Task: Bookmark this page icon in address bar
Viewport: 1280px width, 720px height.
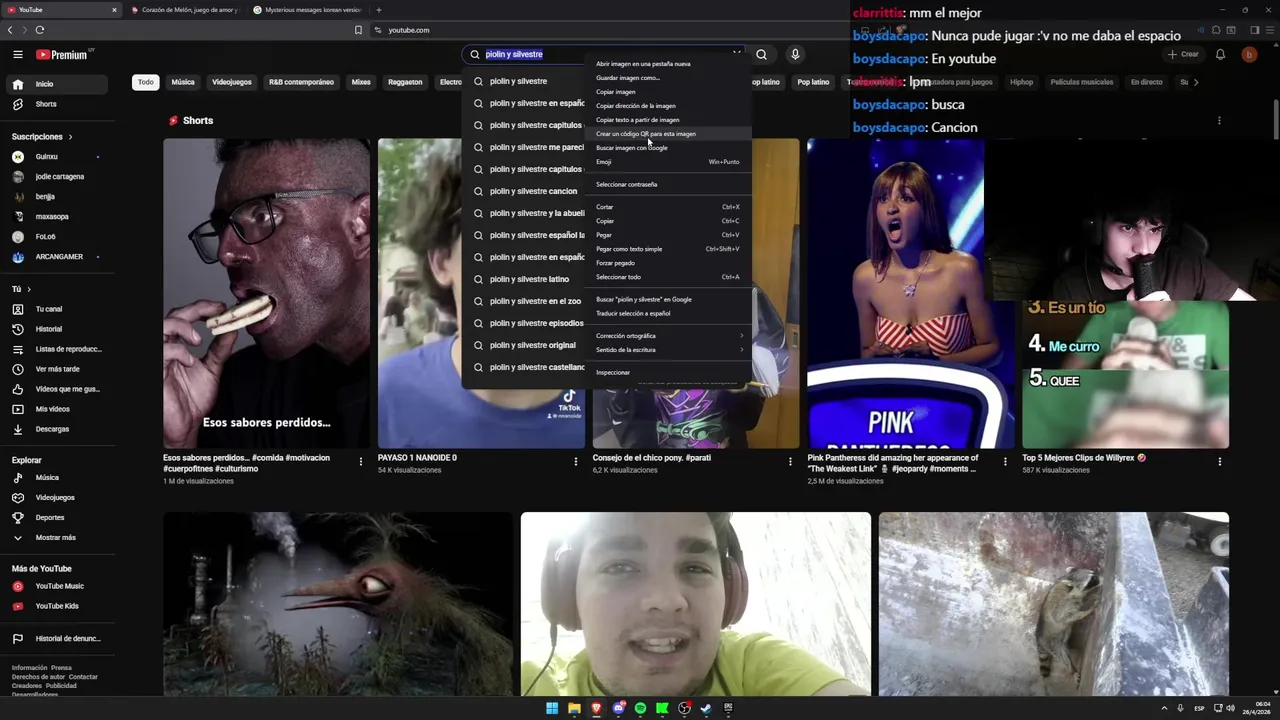Action: point(358,30)
